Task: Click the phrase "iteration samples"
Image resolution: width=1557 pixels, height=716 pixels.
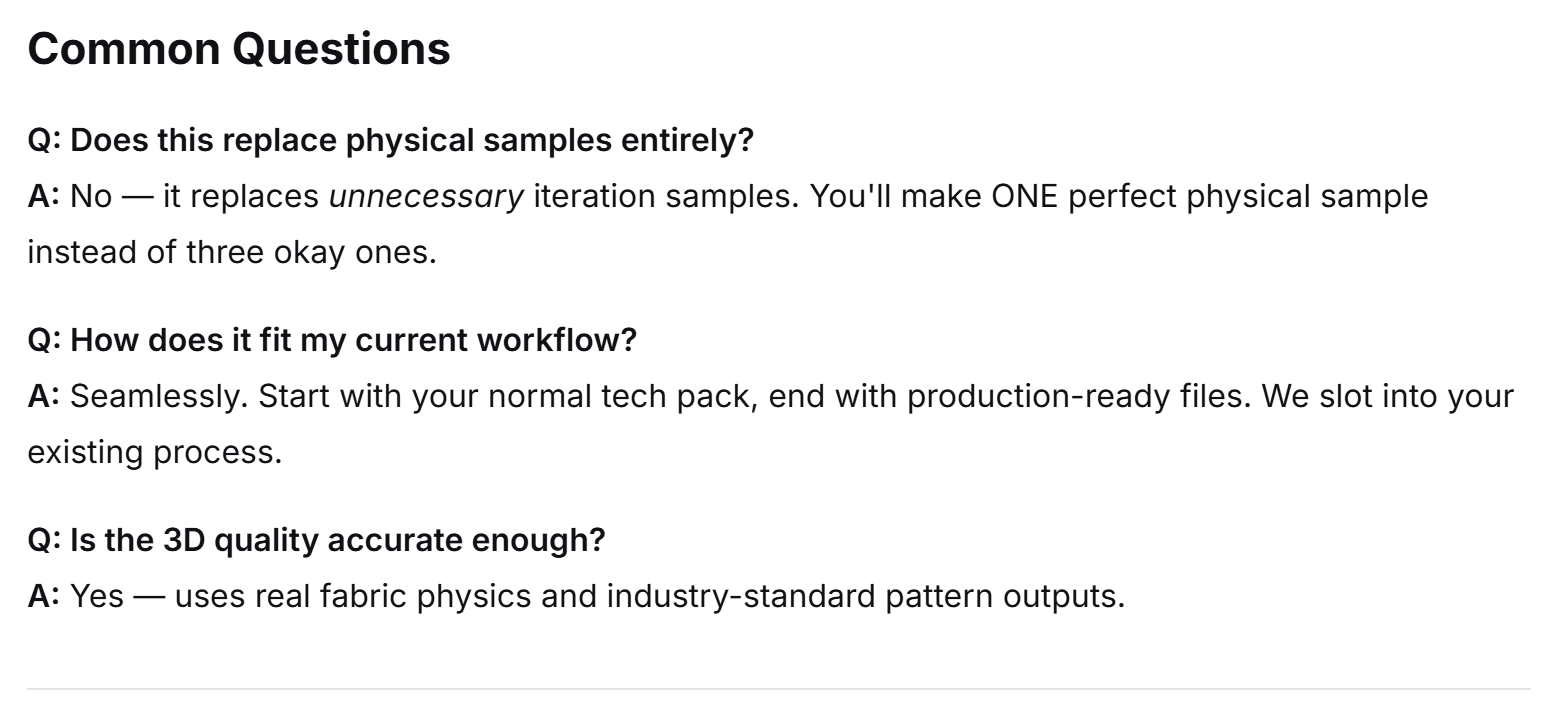Action: coord(665,196)
